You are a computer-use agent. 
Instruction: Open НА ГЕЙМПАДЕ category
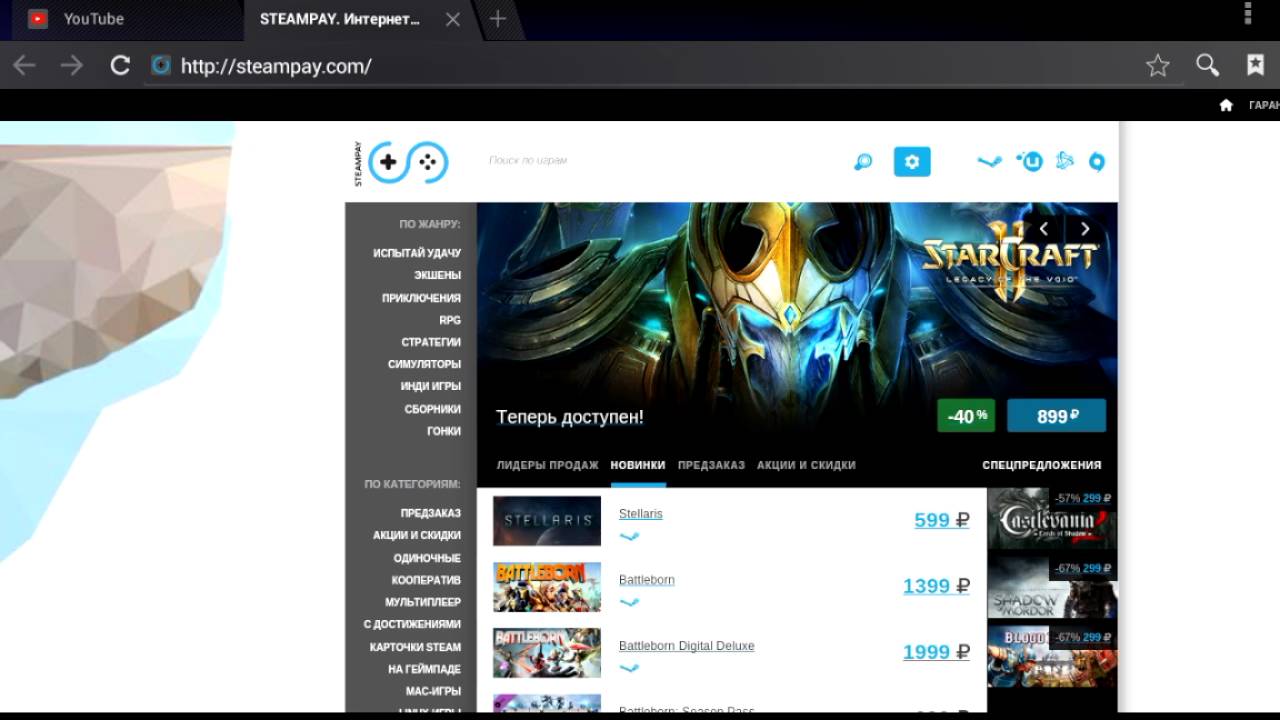[424, 669]
